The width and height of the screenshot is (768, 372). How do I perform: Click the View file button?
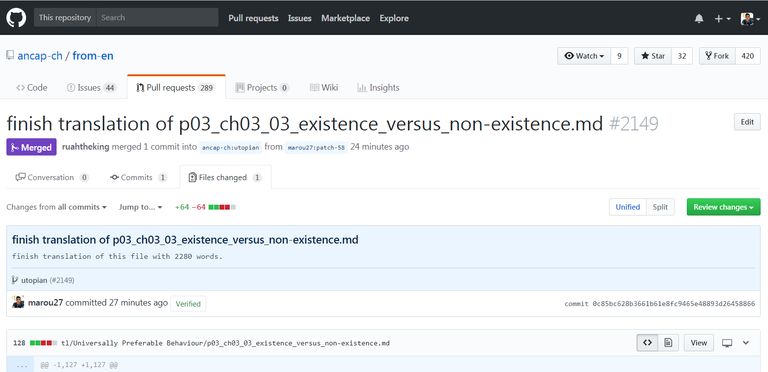tap(698, 343)
